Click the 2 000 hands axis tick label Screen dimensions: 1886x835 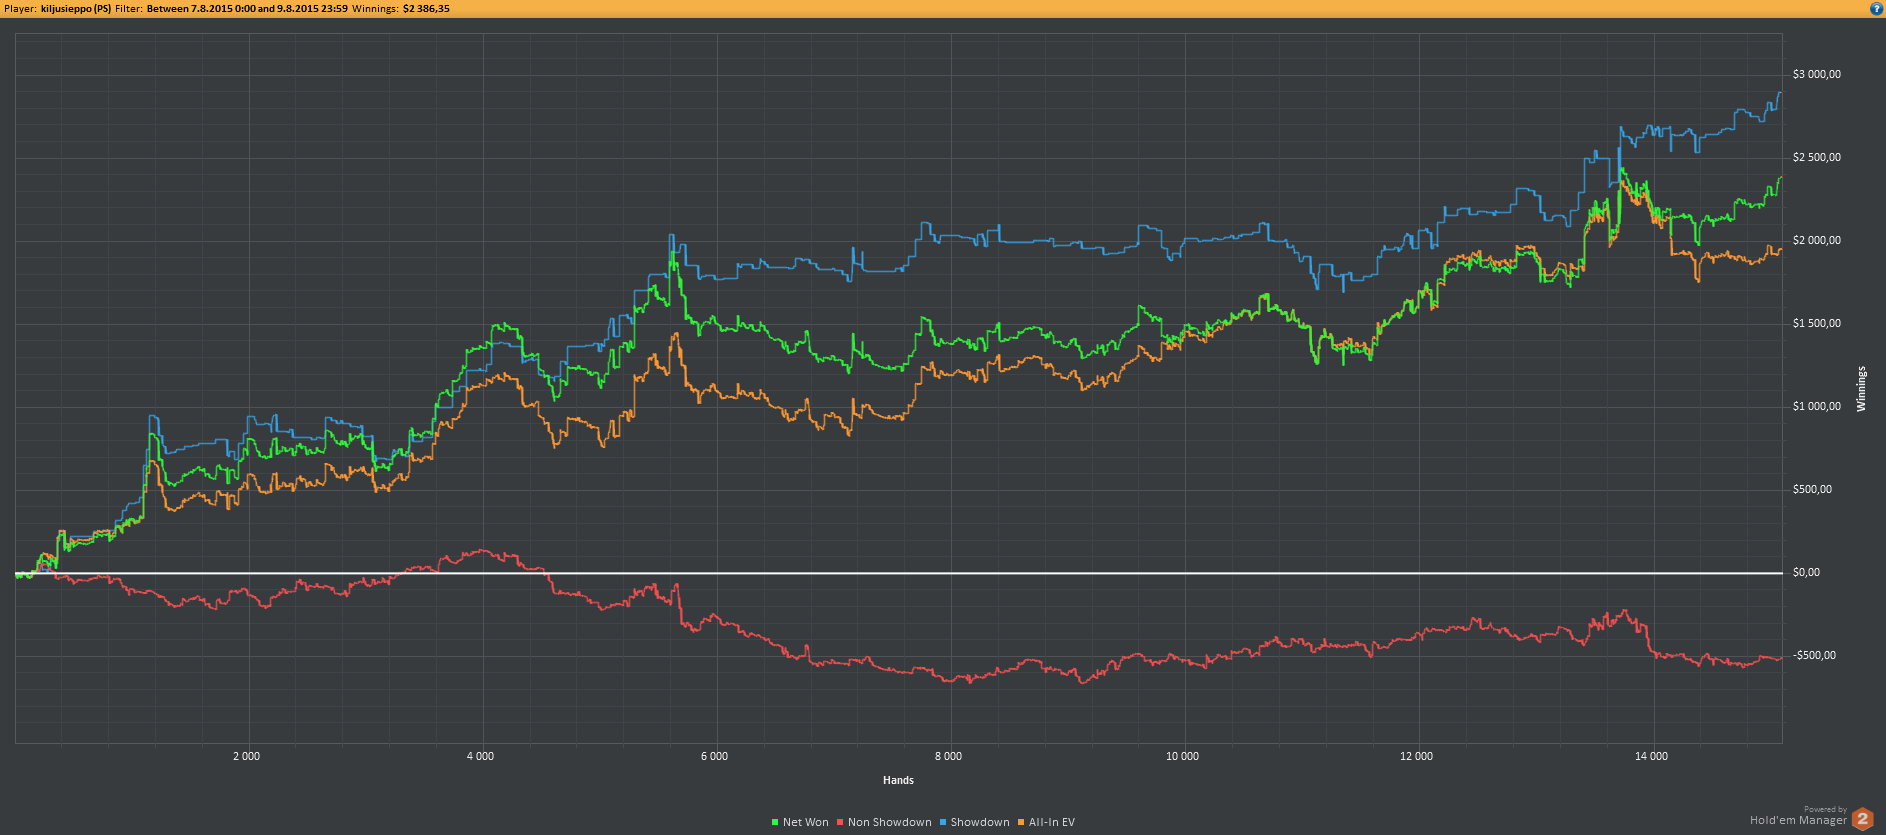pos(246,756)
